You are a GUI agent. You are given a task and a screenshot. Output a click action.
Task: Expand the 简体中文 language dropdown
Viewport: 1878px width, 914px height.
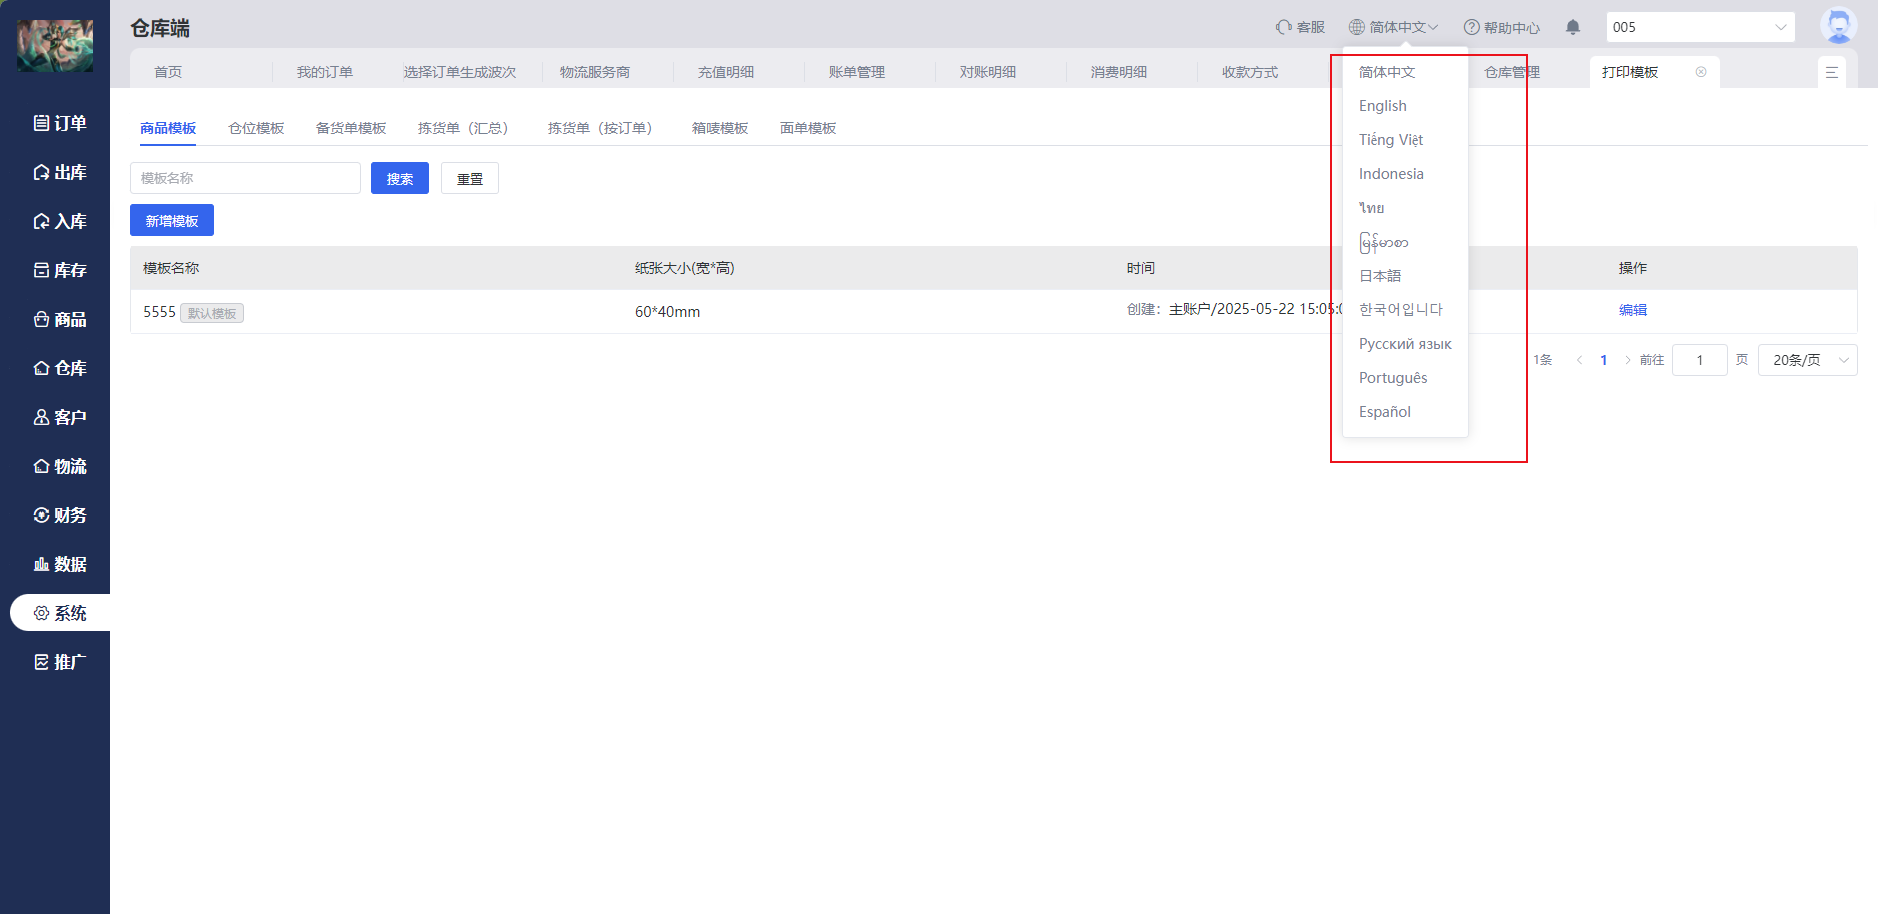click(x=1394, y=27)
